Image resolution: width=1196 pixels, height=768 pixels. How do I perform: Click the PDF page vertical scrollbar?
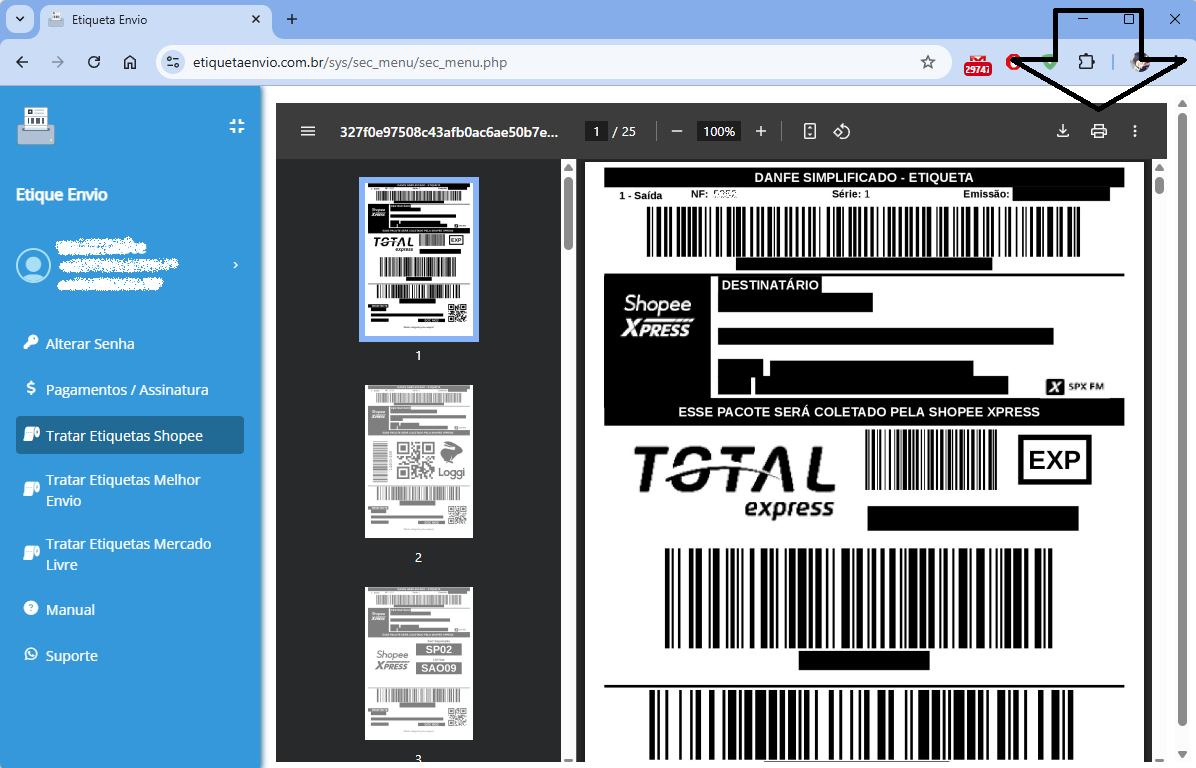(x=1159, y=185)
